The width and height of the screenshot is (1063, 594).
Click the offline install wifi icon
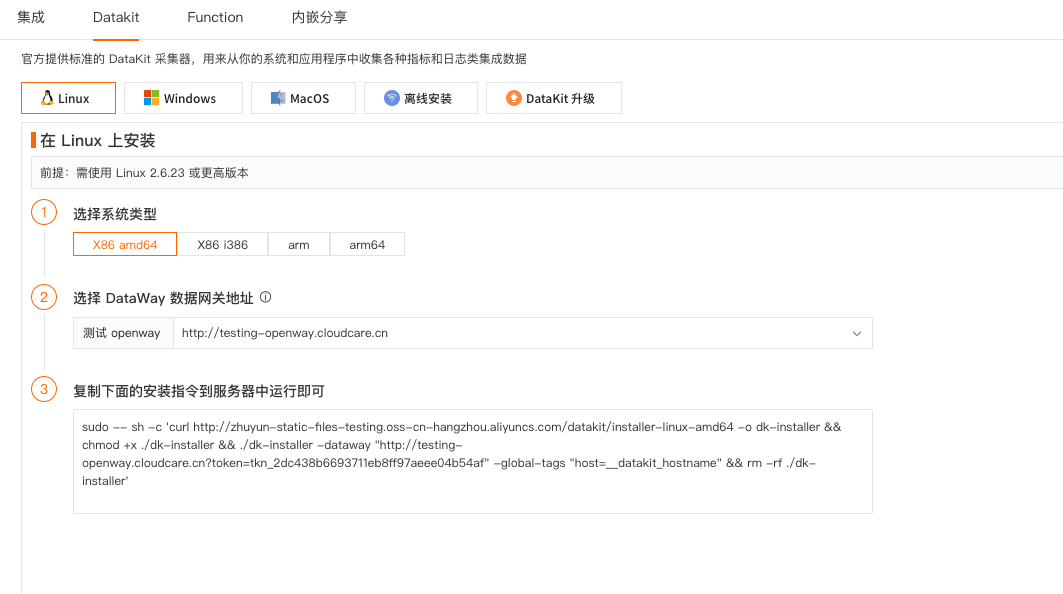[392, 98]
